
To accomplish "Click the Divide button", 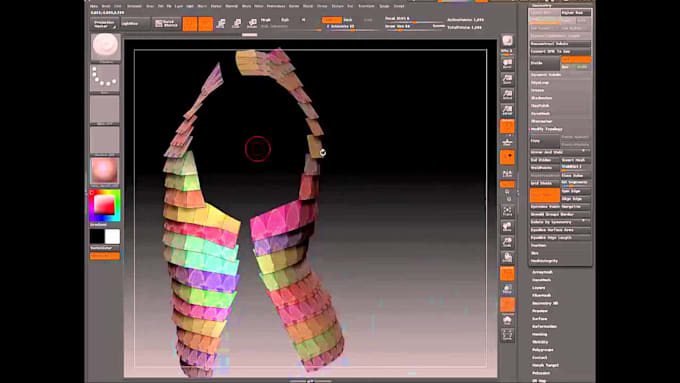I will point(545,63).
